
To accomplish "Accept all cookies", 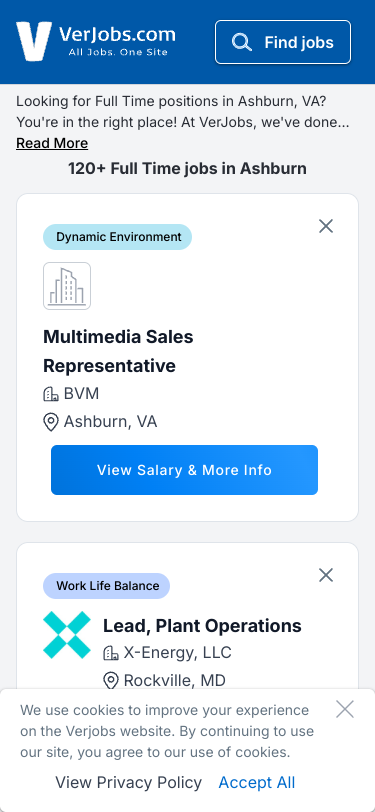I will tap(257, 782).
